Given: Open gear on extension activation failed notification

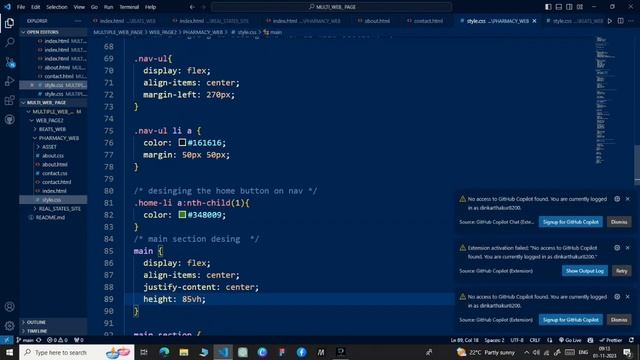Looking at the screenshot, I should [617, 248].
